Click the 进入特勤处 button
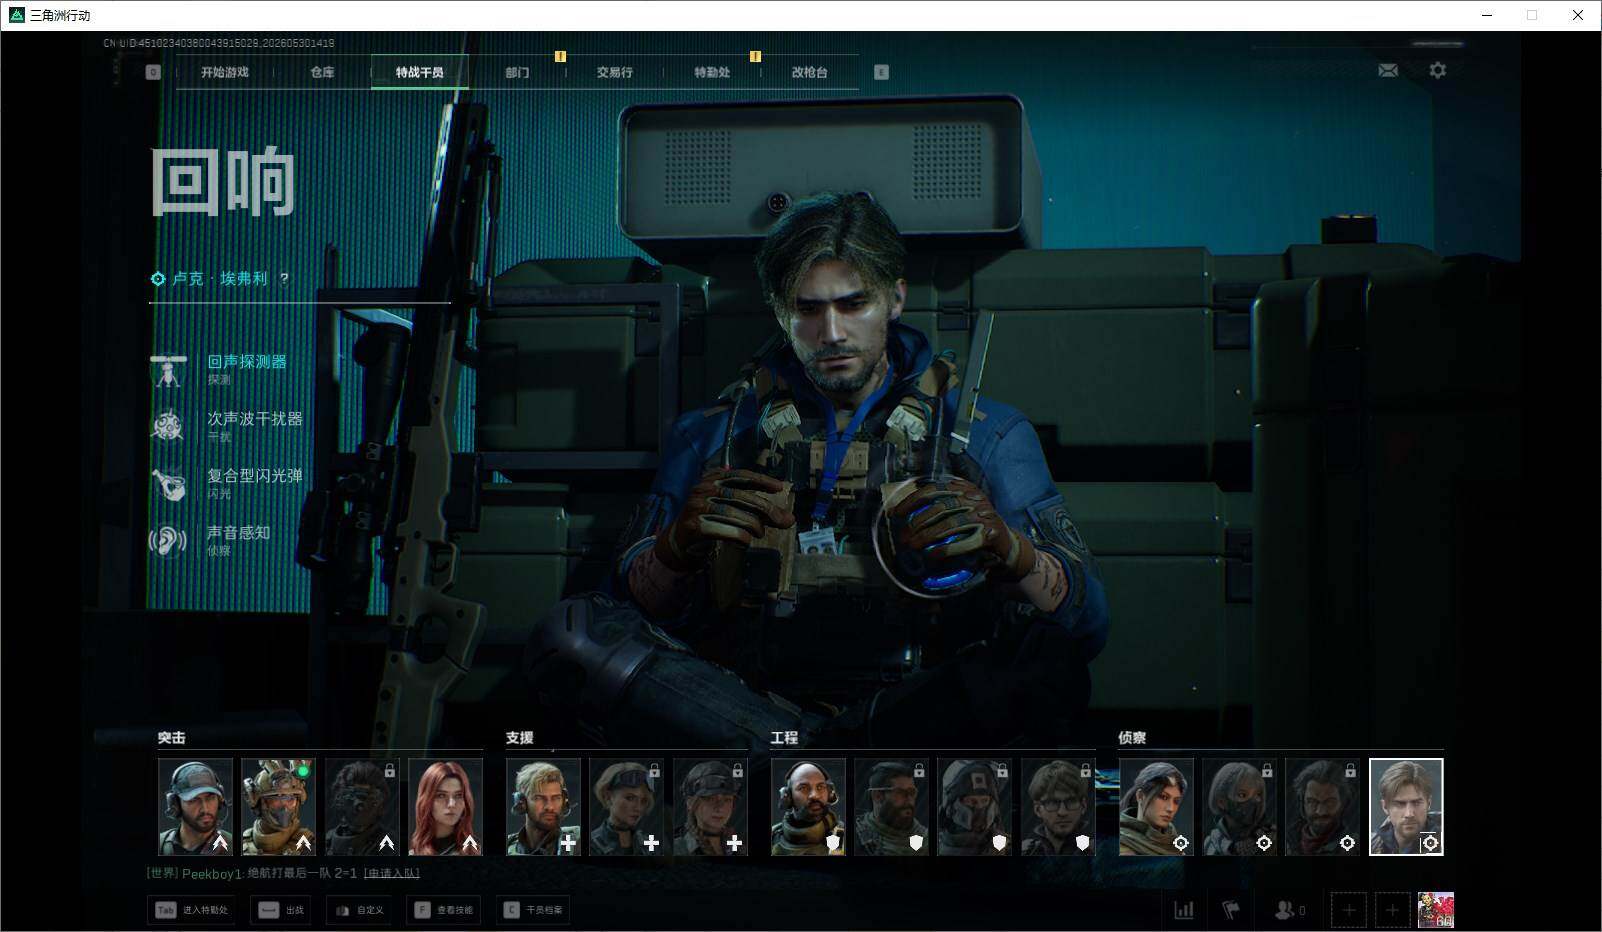The image size is (1602, 932). click(x=191, y=910)
